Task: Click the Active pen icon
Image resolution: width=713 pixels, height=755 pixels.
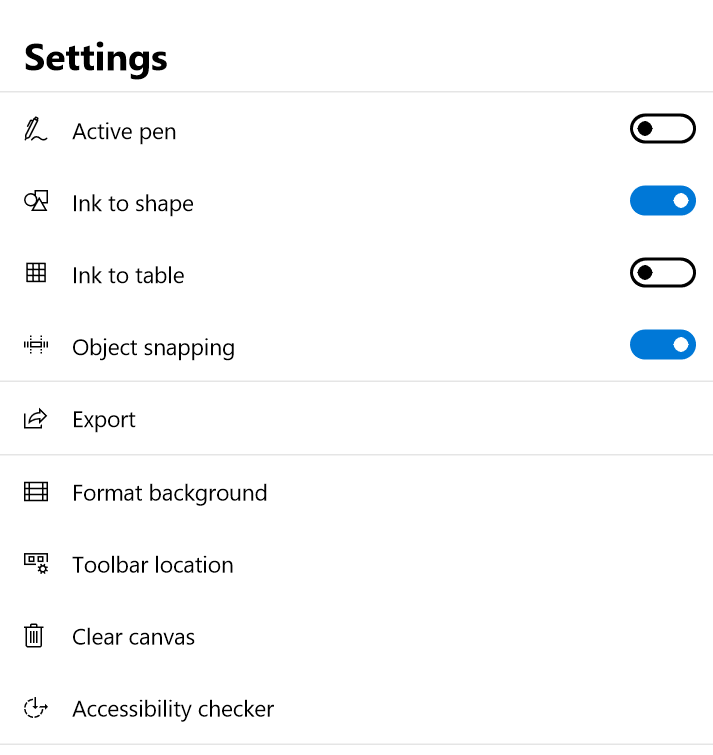Action: [36, 130]
